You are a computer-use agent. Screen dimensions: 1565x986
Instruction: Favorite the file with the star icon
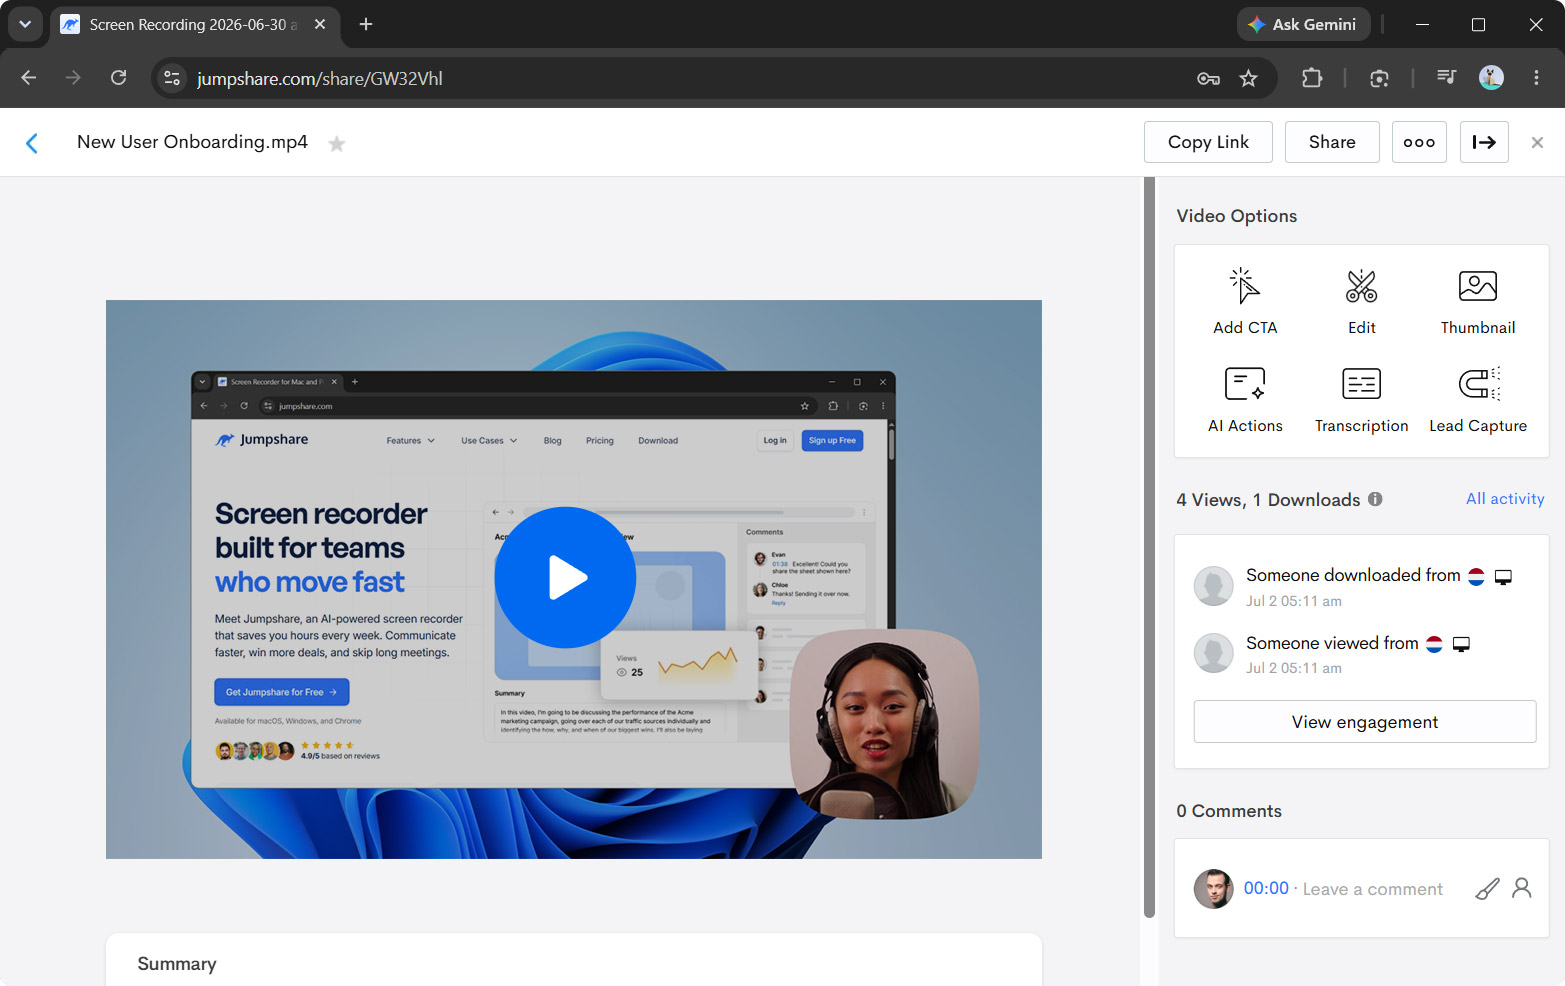pos(337,144)
